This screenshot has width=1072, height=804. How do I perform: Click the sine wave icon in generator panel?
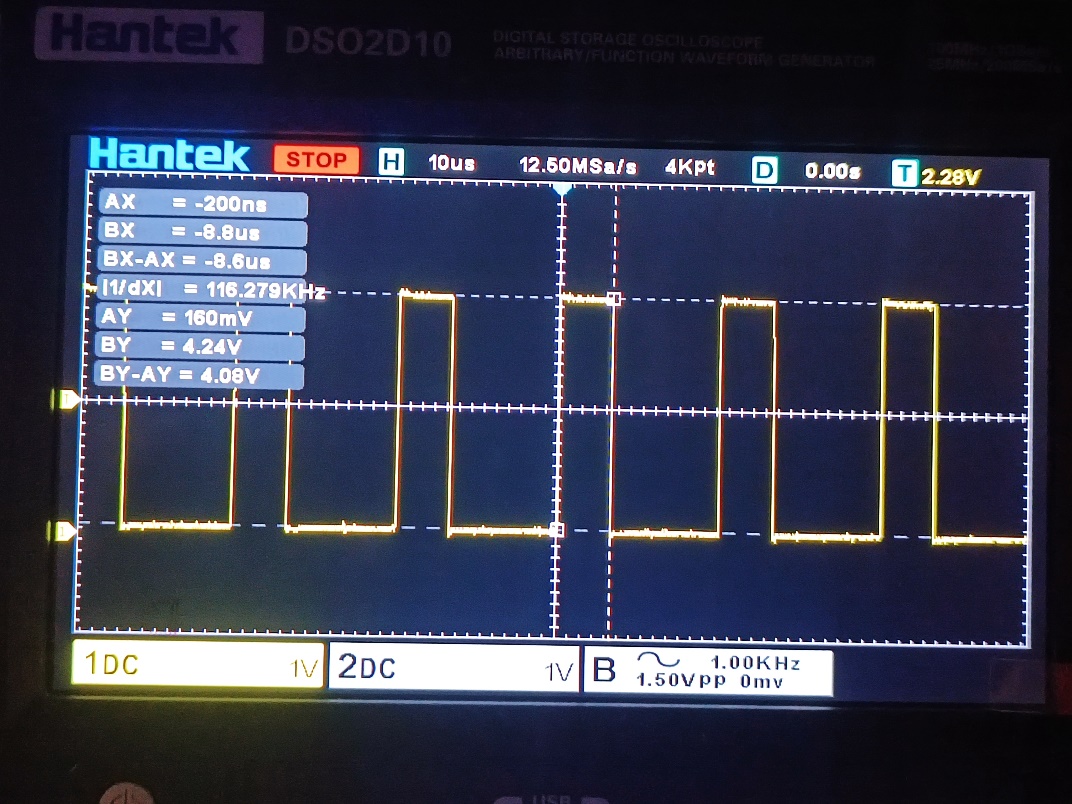tap(658, 659)
